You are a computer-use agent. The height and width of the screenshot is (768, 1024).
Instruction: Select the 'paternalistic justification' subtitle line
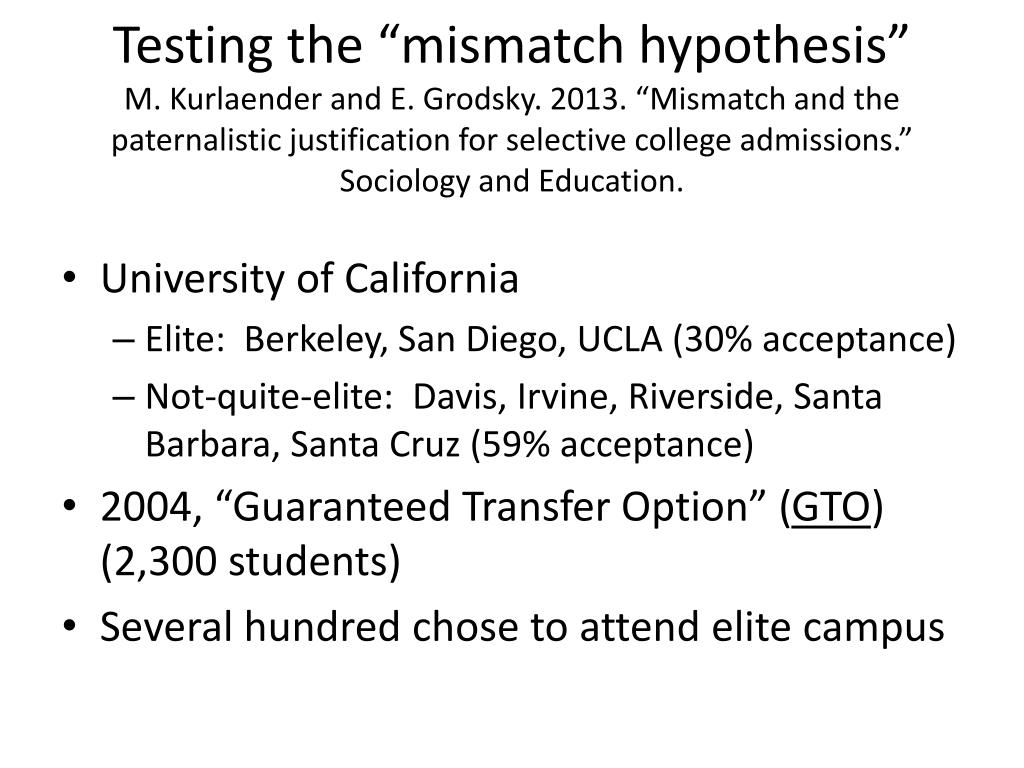pos(512,140)
